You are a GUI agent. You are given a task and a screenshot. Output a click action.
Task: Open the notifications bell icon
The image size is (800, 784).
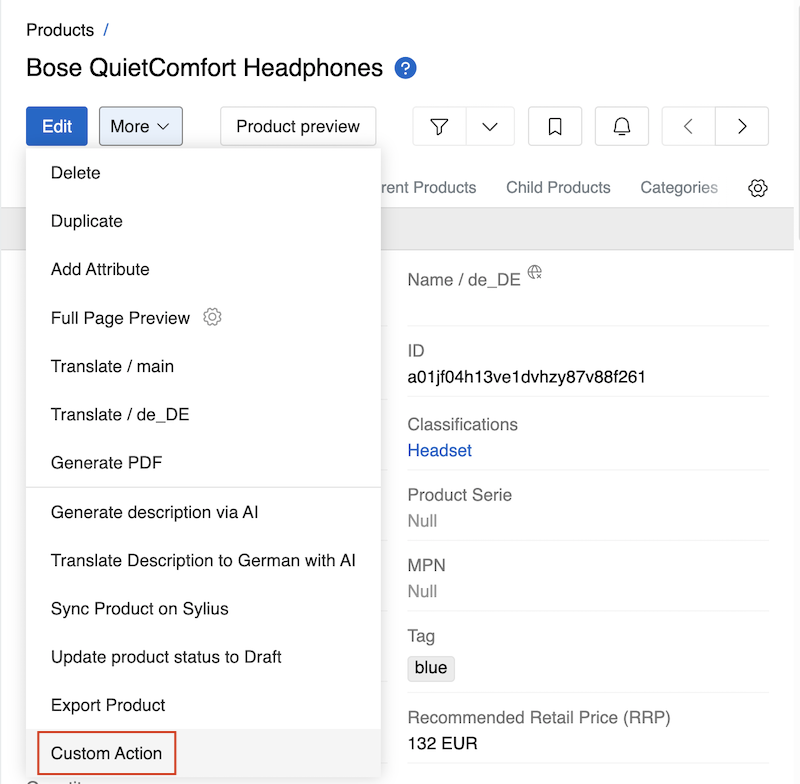(621, 126)
